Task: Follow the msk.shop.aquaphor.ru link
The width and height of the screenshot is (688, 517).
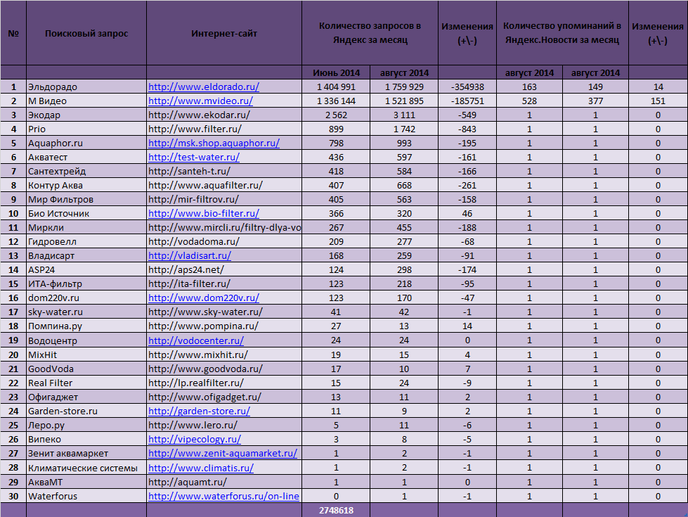Action: 214,143
